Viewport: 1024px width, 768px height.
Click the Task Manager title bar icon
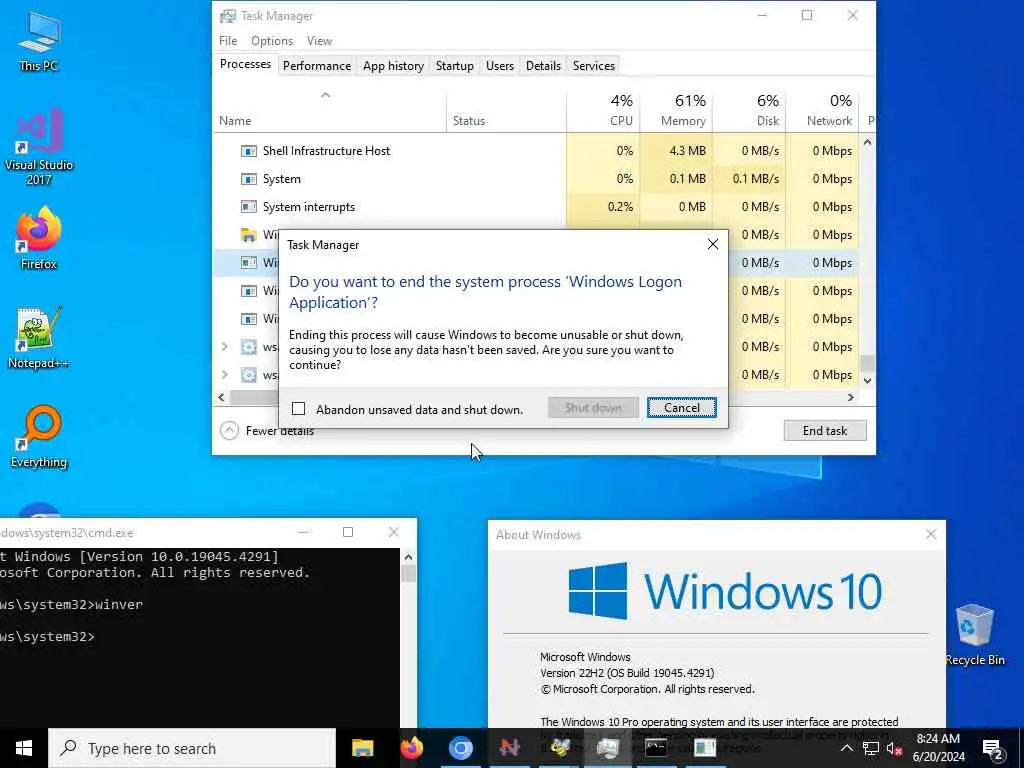click(228, 16)
